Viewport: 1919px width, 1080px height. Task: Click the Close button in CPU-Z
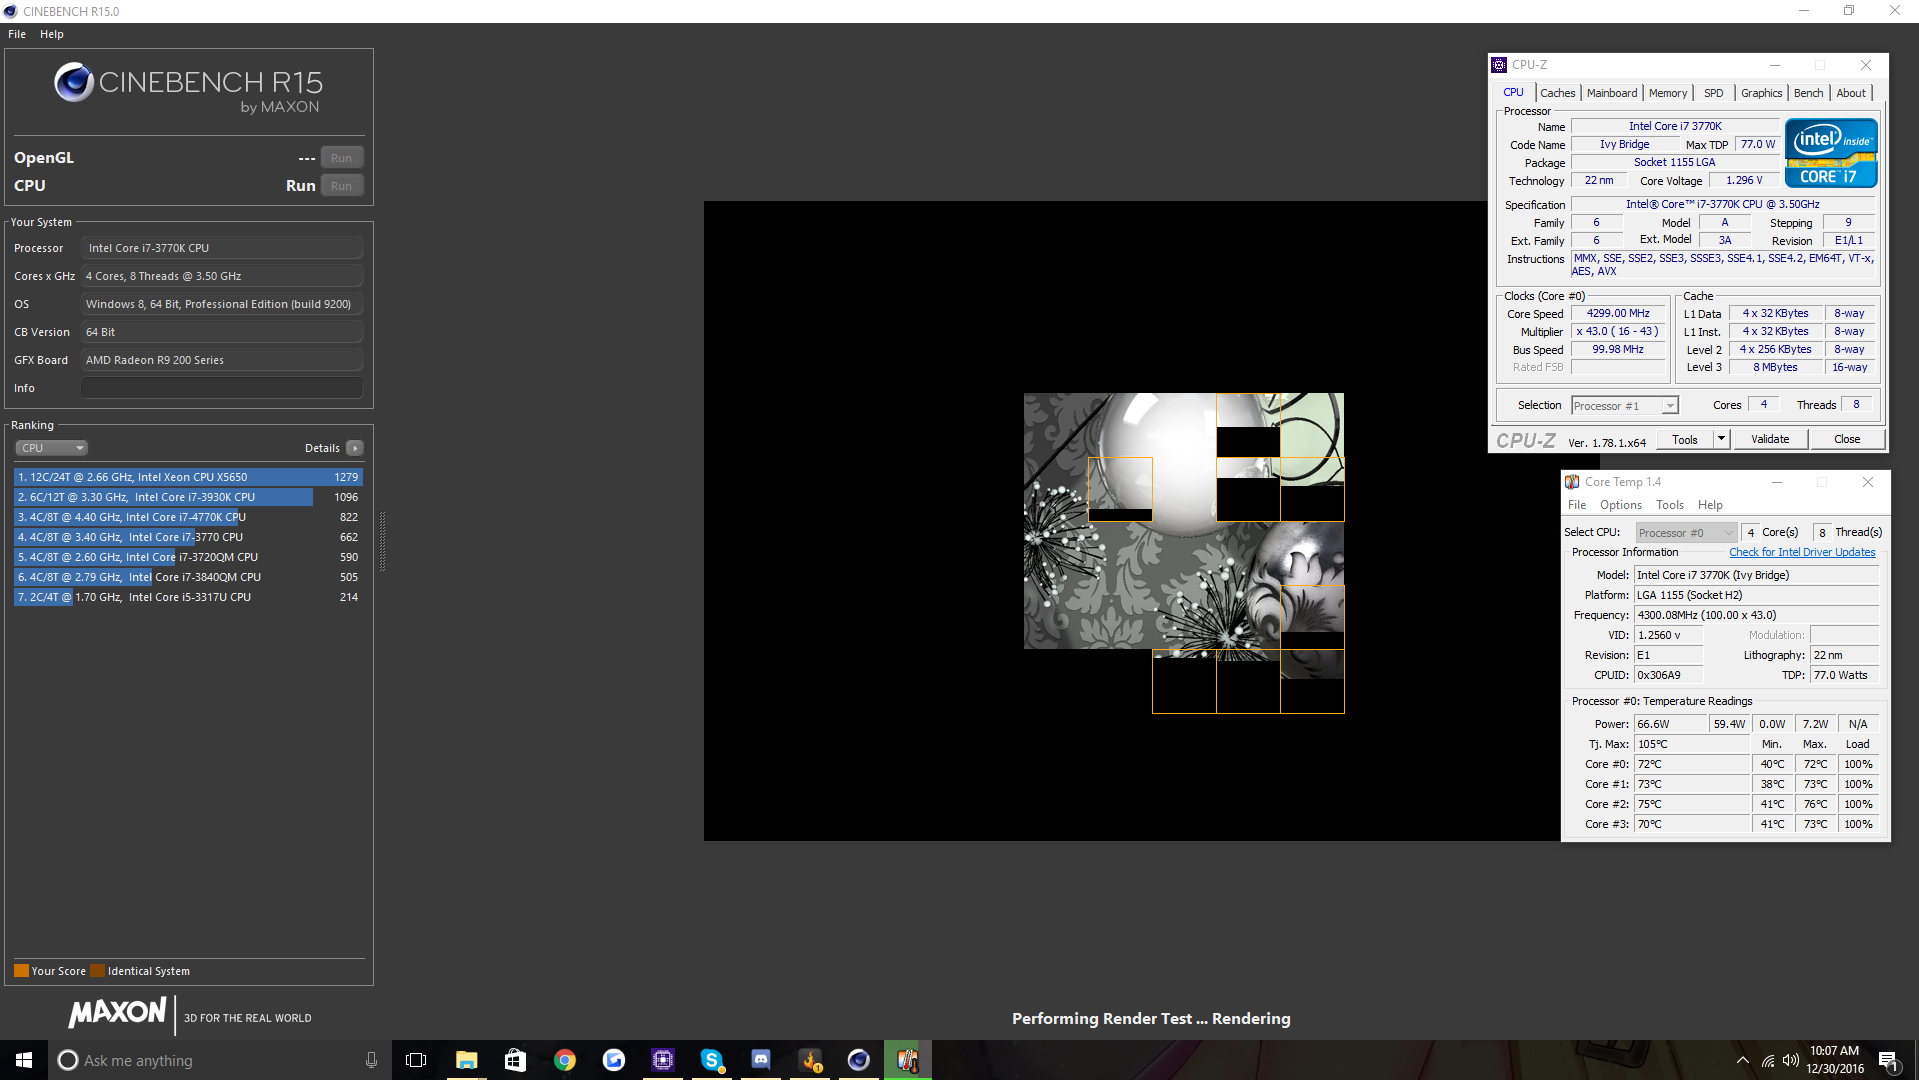tap(1847, 440)
